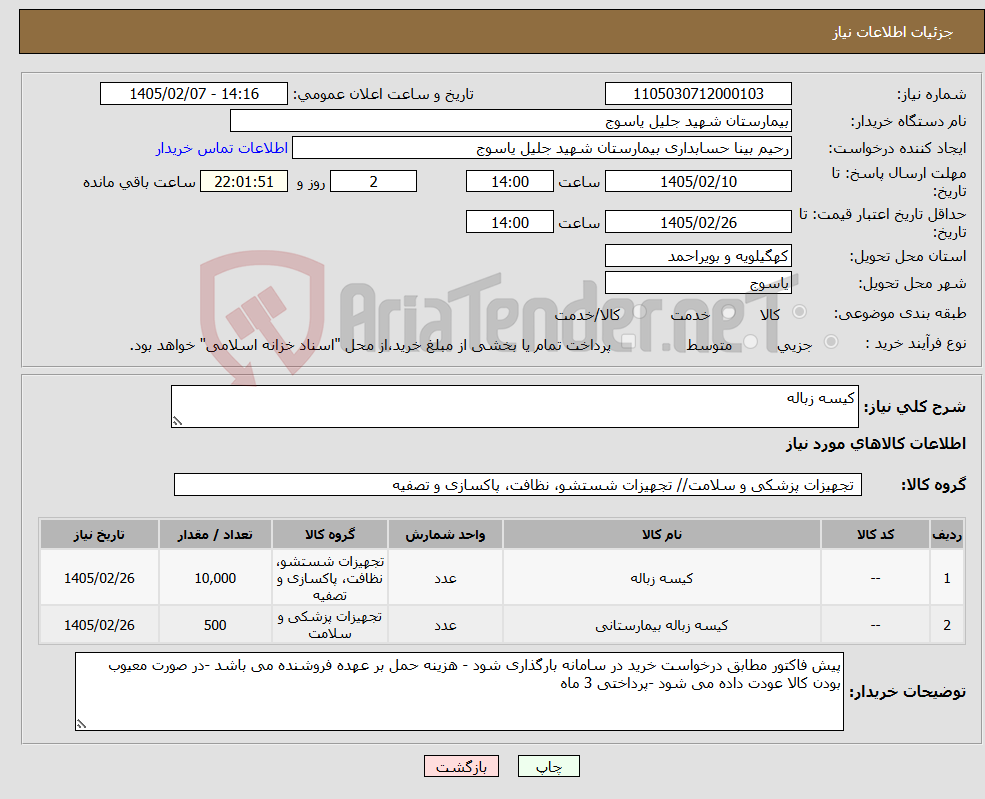Click the واحد شمارش column header
The width and height of the screenshot is (985, 799).
(x=445, y=535)
